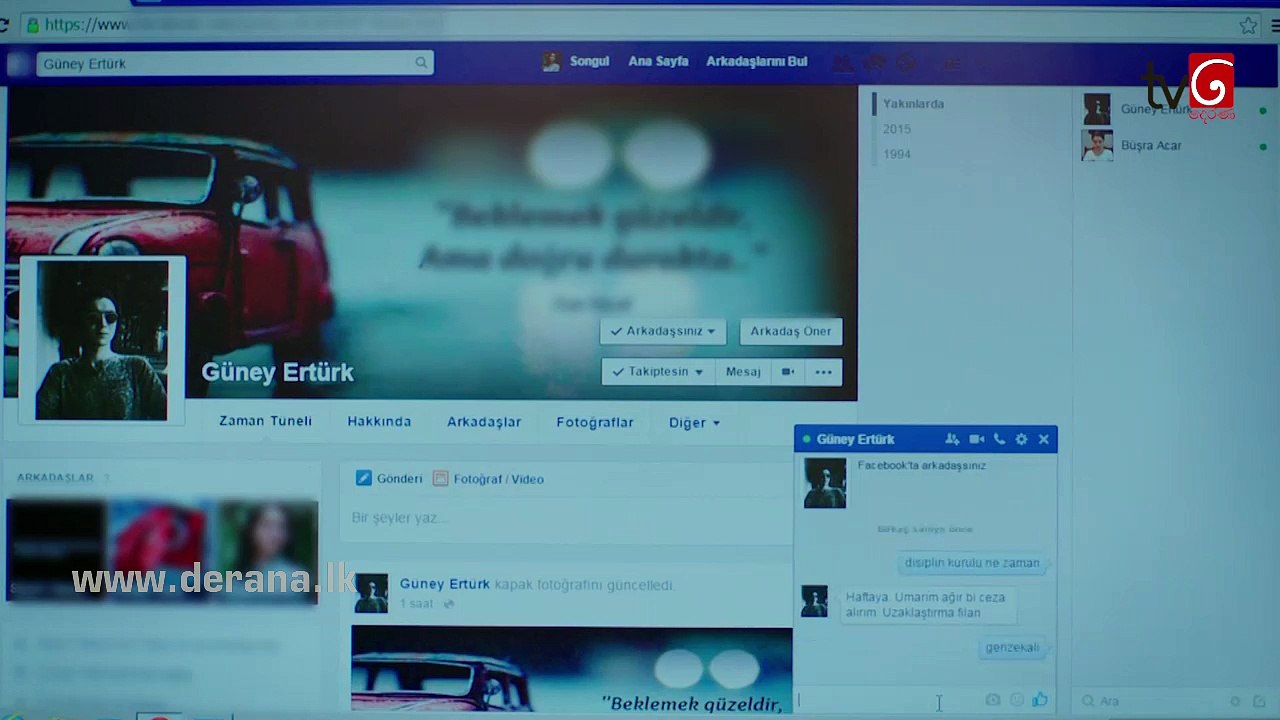Switch to the Zaman Tüneli tab
Viewport: 1280px width, 720px height.
point(265,421)
